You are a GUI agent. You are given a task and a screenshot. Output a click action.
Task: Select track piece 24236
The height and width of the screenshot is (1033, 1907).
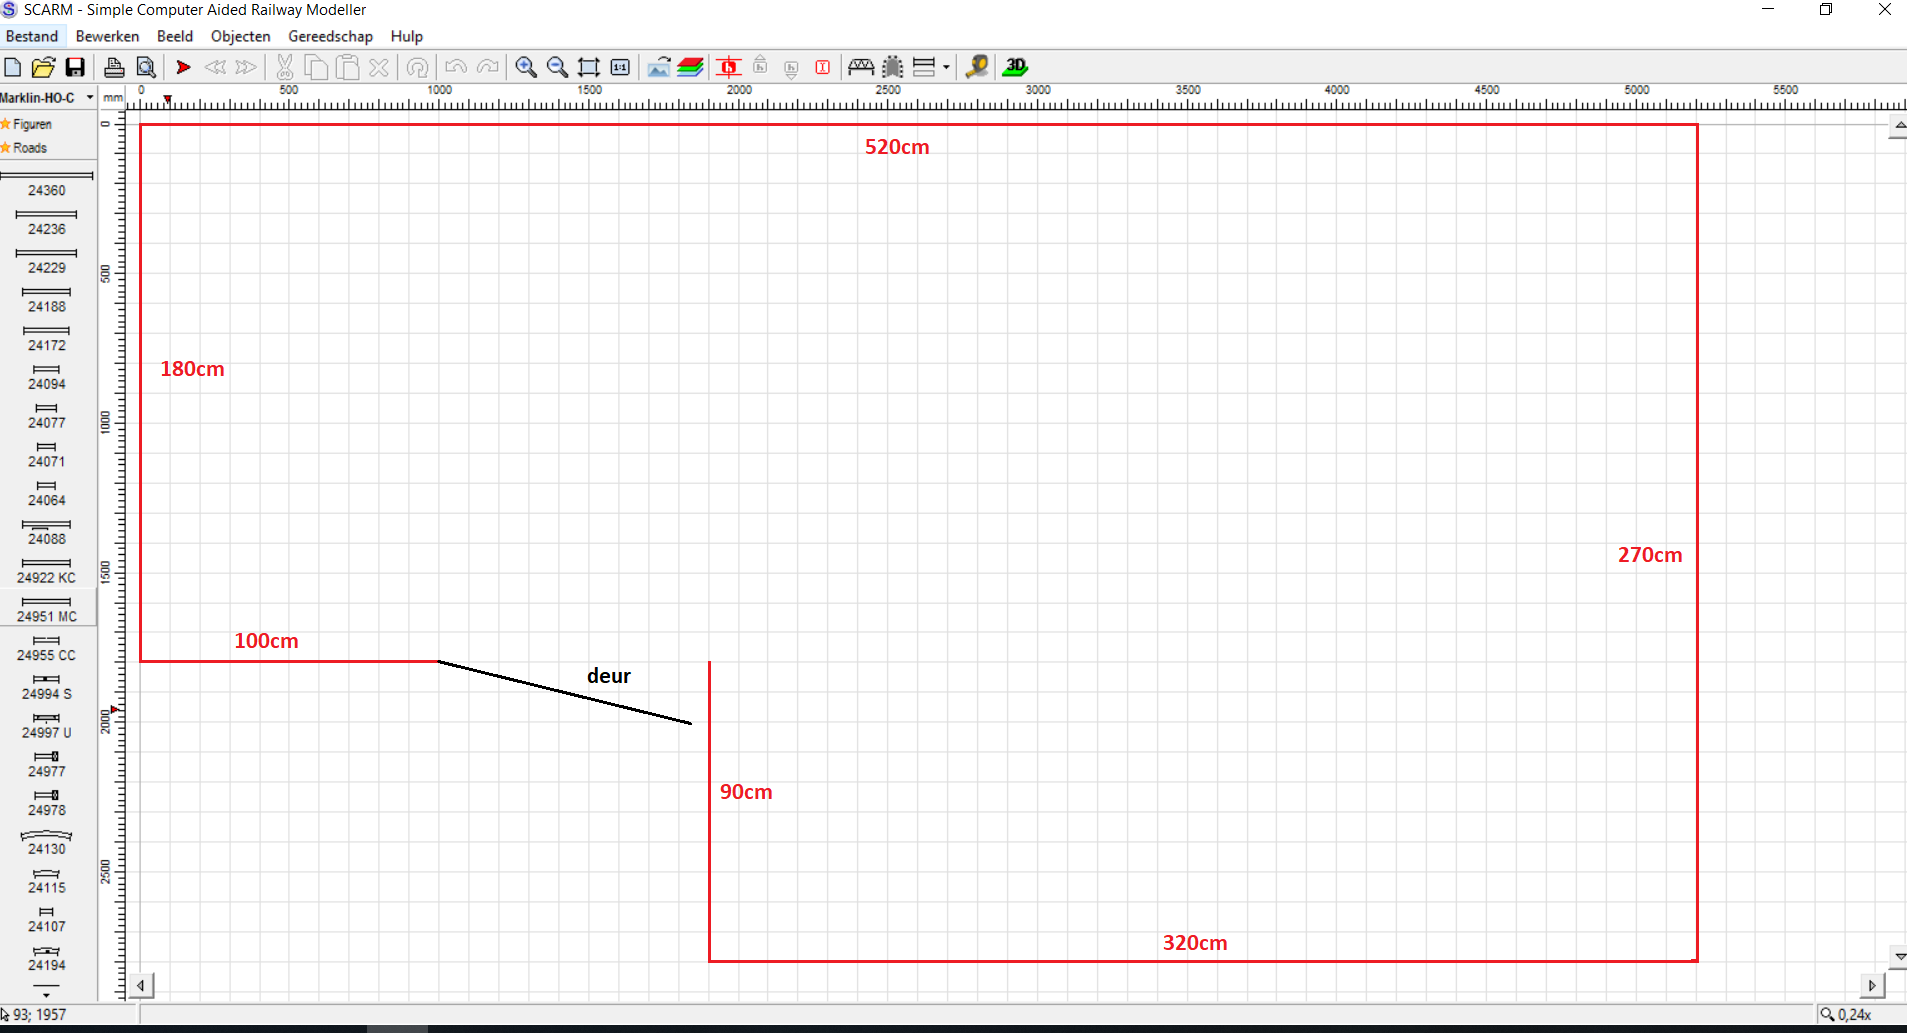pyautogui.click(x=47, y=222)
